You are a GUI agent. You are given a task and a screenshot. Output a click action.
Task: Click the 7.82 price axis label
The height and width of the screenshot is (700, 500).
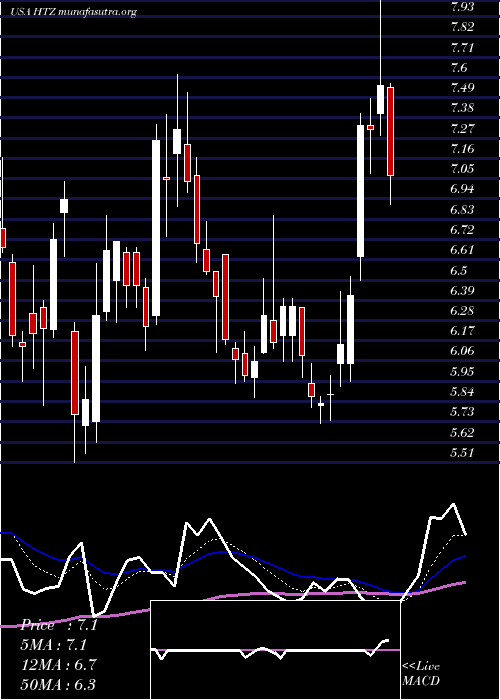point(462,27)
